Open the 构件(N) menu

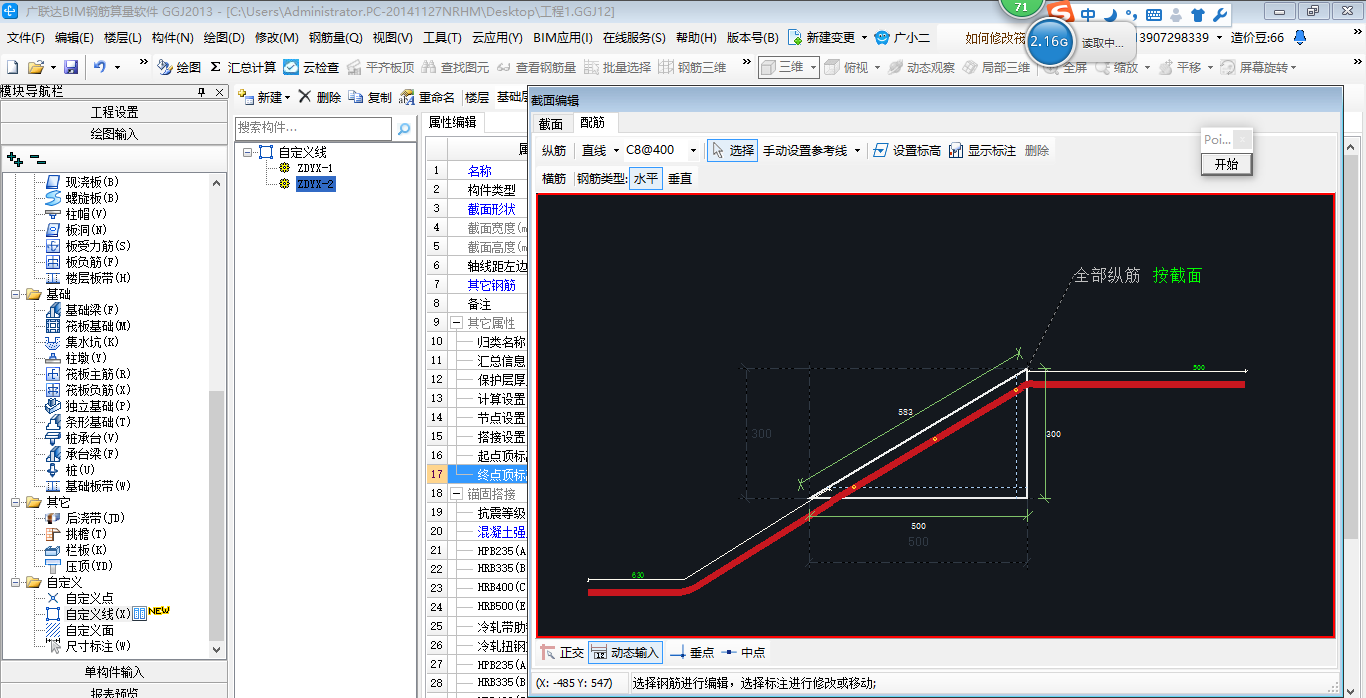point(172,37)
